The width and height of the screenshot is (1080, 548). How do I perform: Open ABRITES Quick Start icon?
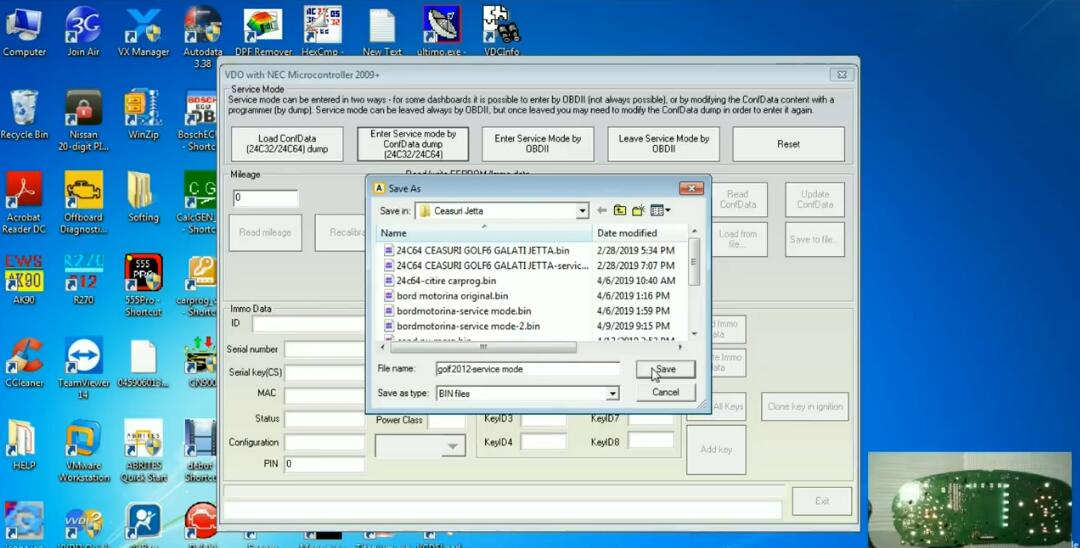(143, 451)
